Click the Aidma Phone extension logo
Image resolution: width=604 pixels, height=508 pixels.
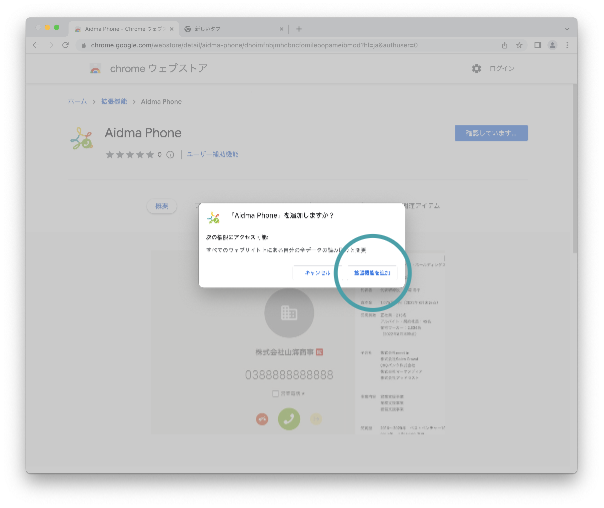tap(82, 138)
